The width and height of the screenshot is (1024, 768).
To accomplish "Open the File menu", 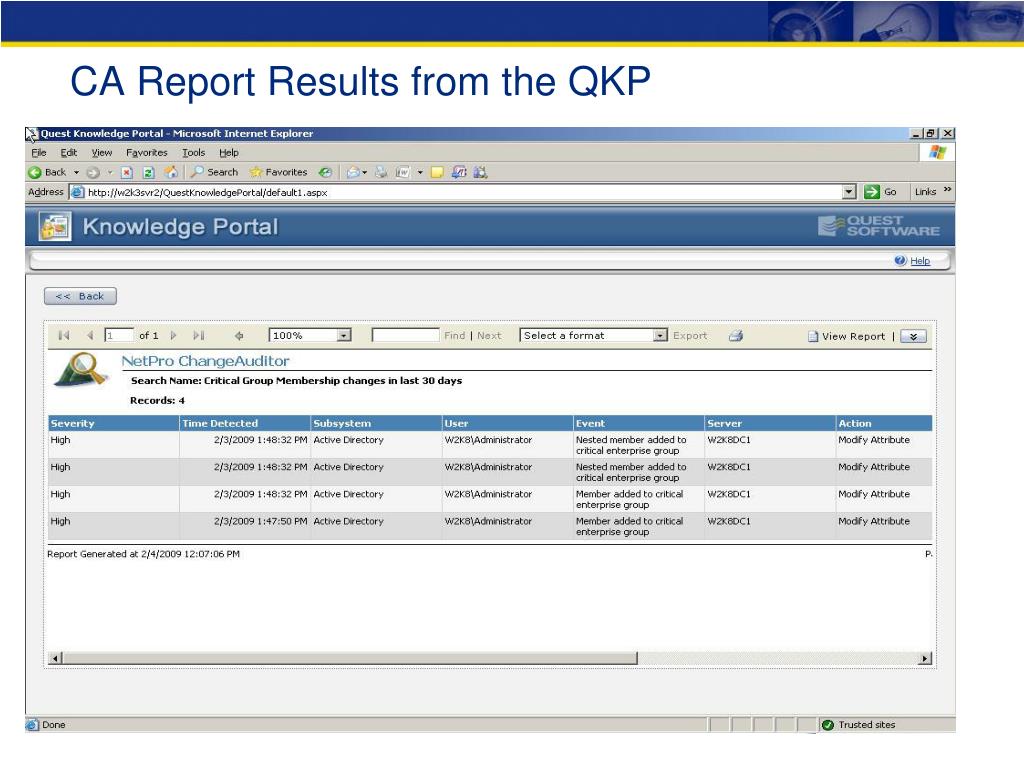I will (x=39, y=153).
